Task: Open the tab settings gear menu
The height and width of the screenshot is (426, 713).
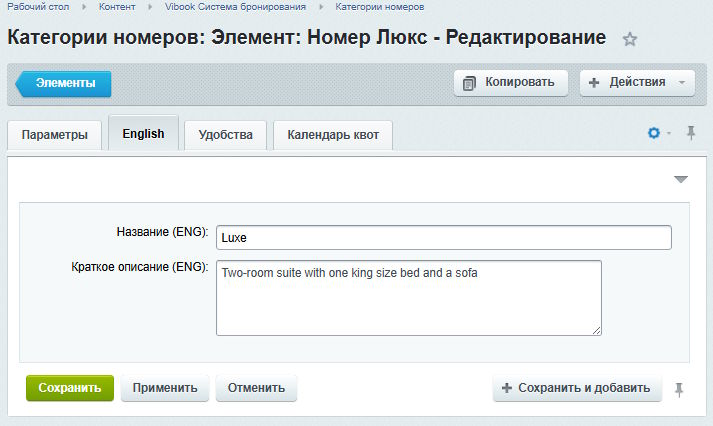Action: click(655, 133)
